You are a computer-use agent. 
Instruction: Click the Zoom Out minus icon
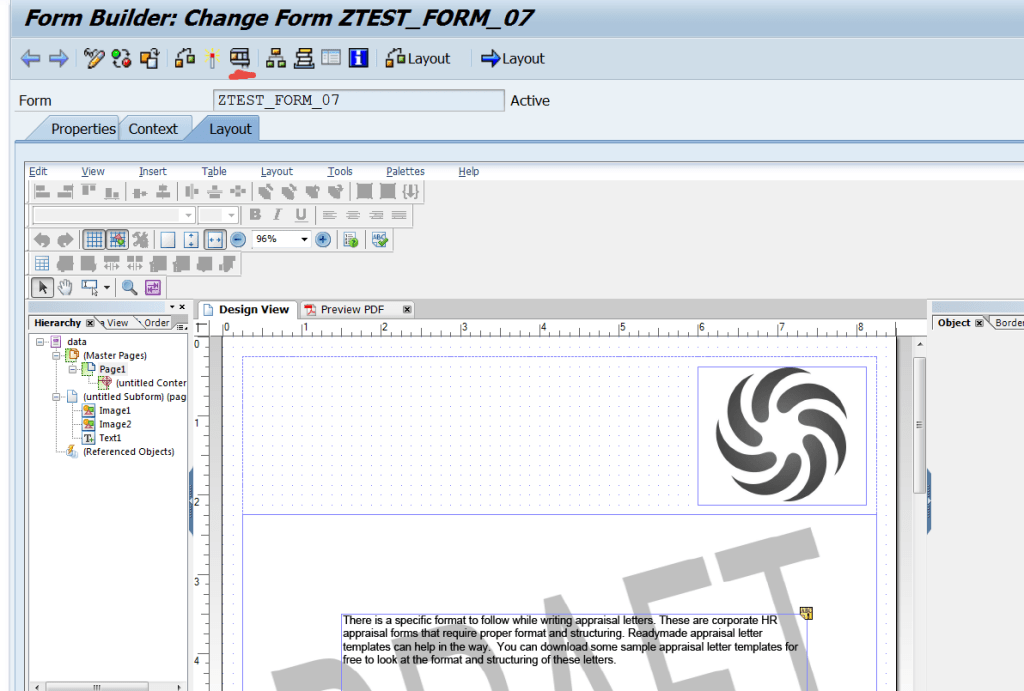tap(237, 239)
